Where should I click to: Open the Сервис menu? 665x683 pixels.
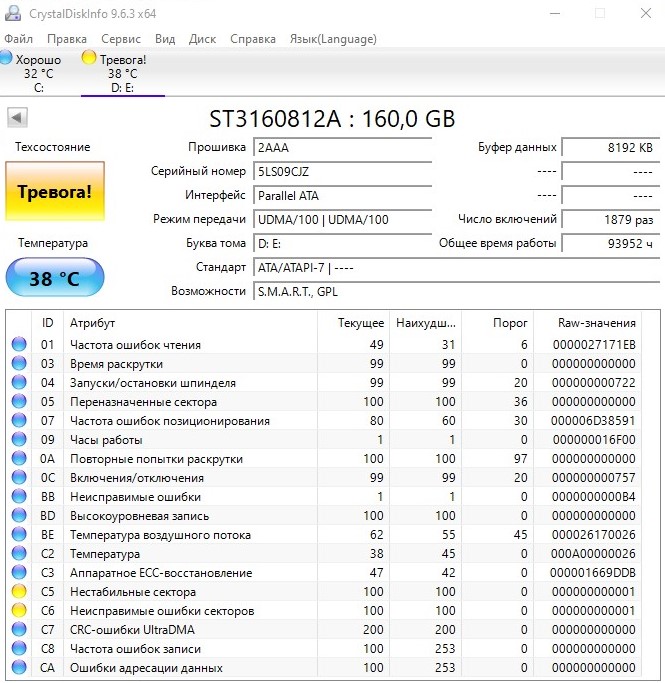[x=121, y=39]
